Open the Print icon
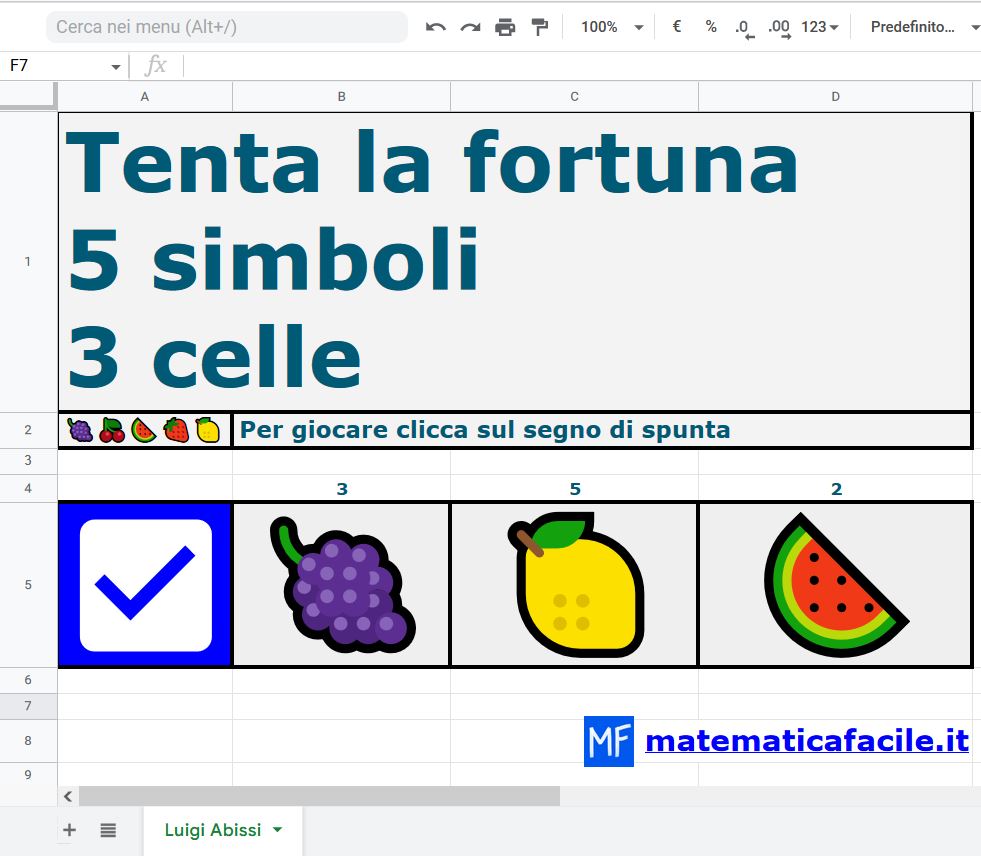This screenshot has height=856, width=981. (x=505, y=27)
